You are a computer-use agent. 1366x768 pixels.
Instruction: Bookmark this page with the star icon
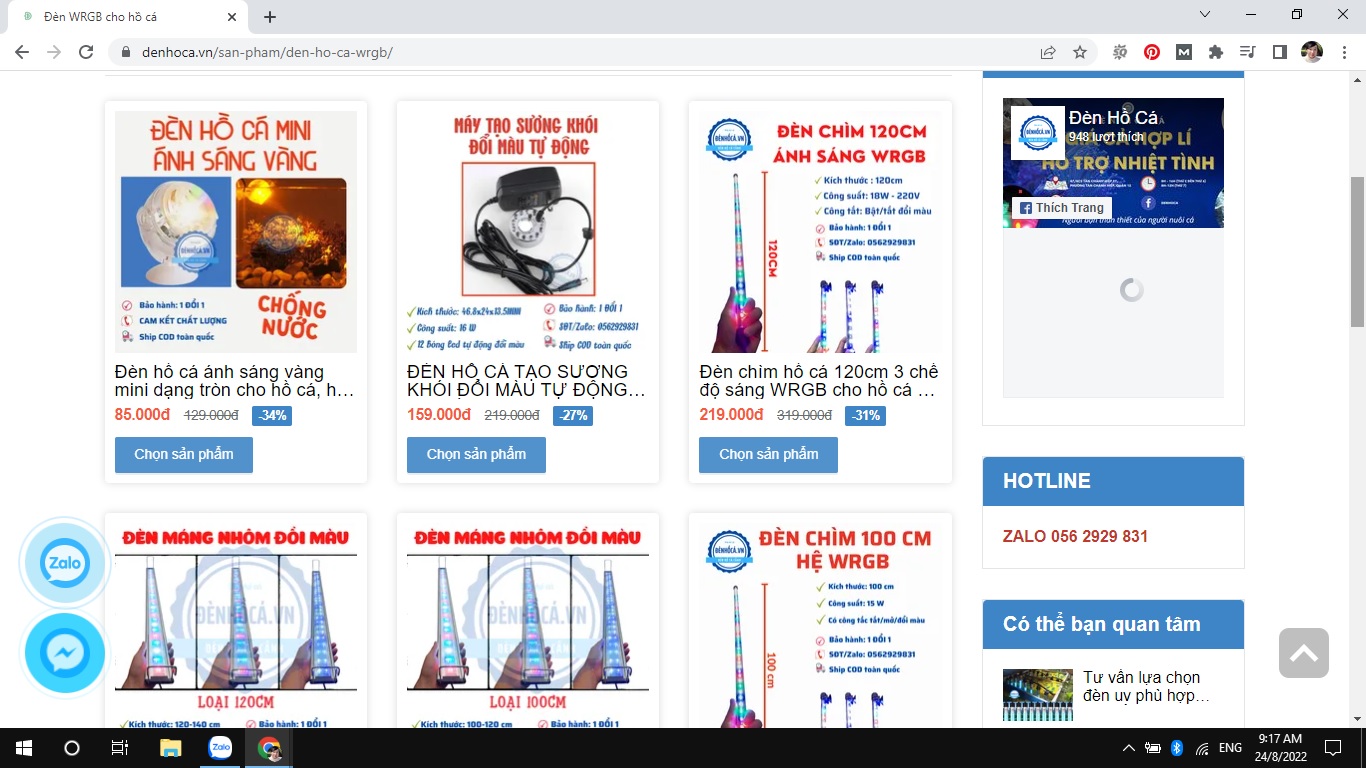coord(1080,52)
